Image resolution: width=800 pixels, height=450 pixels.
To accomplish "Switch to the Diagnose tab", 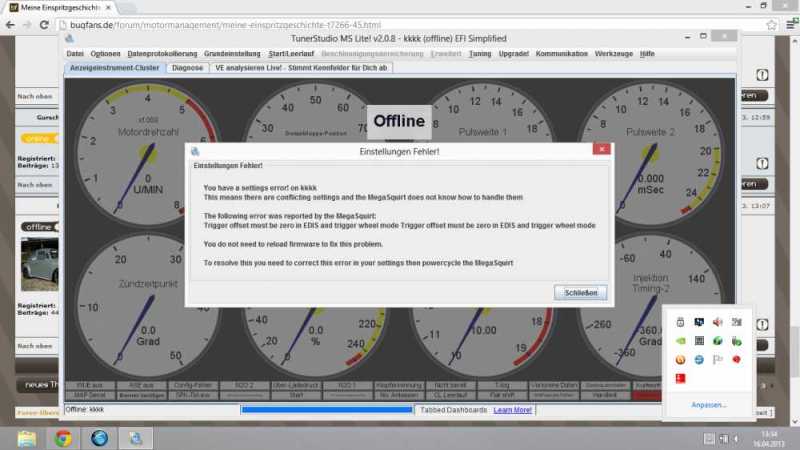I will click(187, 67).
